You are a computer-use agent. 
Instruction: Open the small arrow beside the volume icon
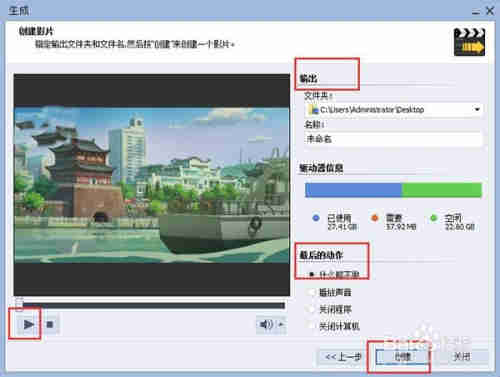(x=281, y=324)
